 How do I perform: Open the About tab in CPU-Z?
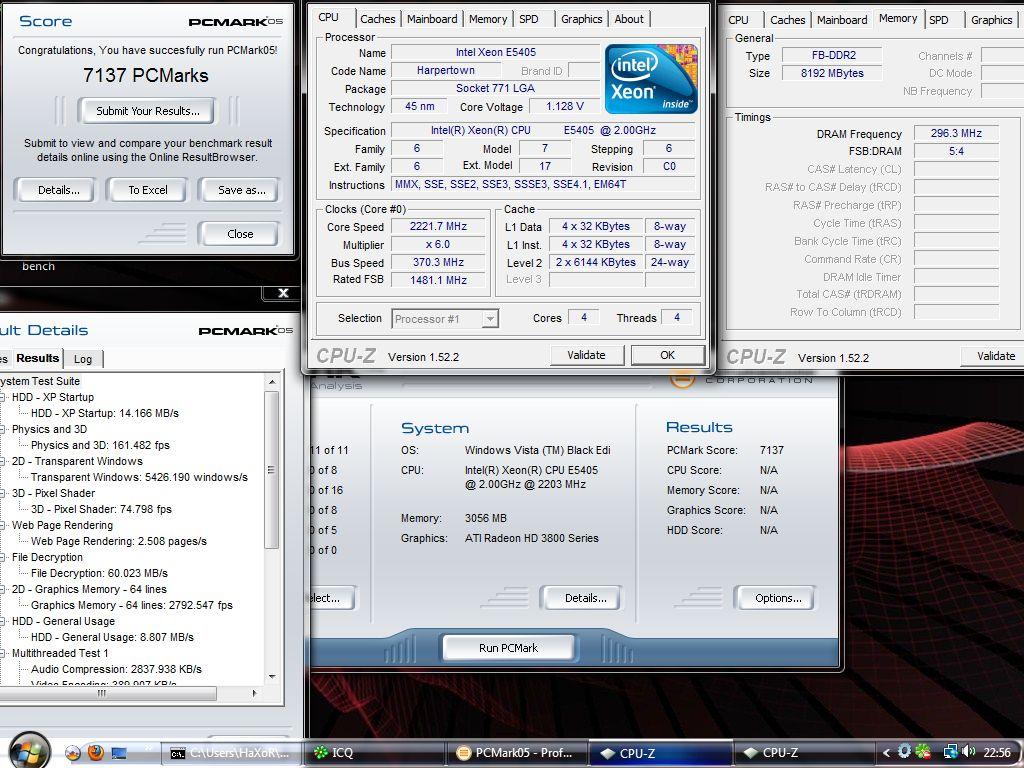[x=629, y=19]
